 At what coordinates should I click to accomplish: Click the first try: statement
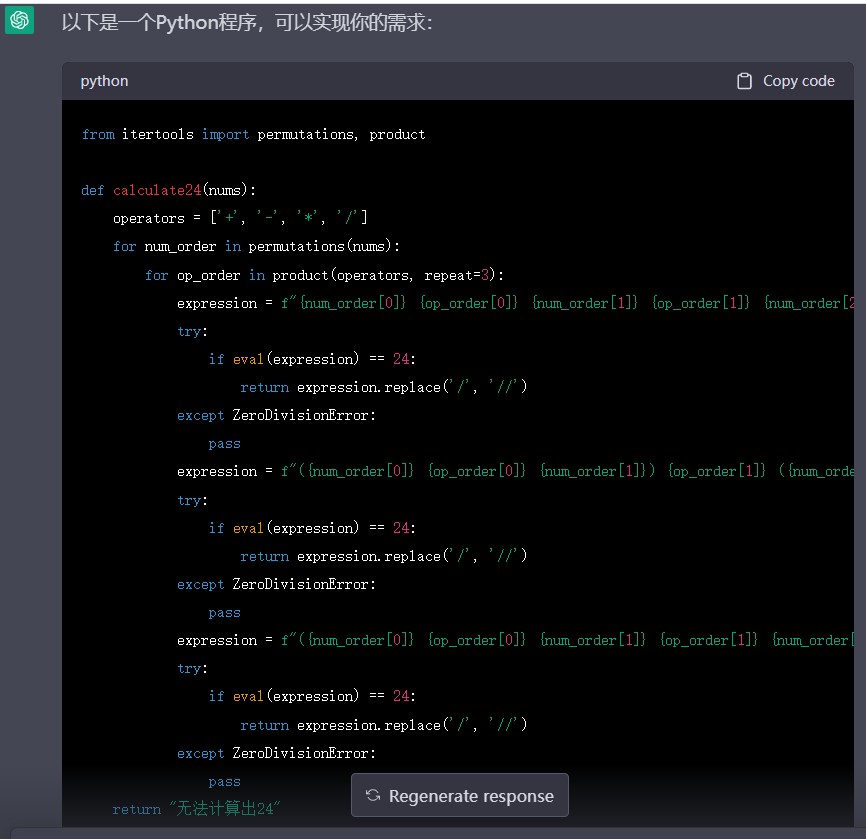click(192, 331)
